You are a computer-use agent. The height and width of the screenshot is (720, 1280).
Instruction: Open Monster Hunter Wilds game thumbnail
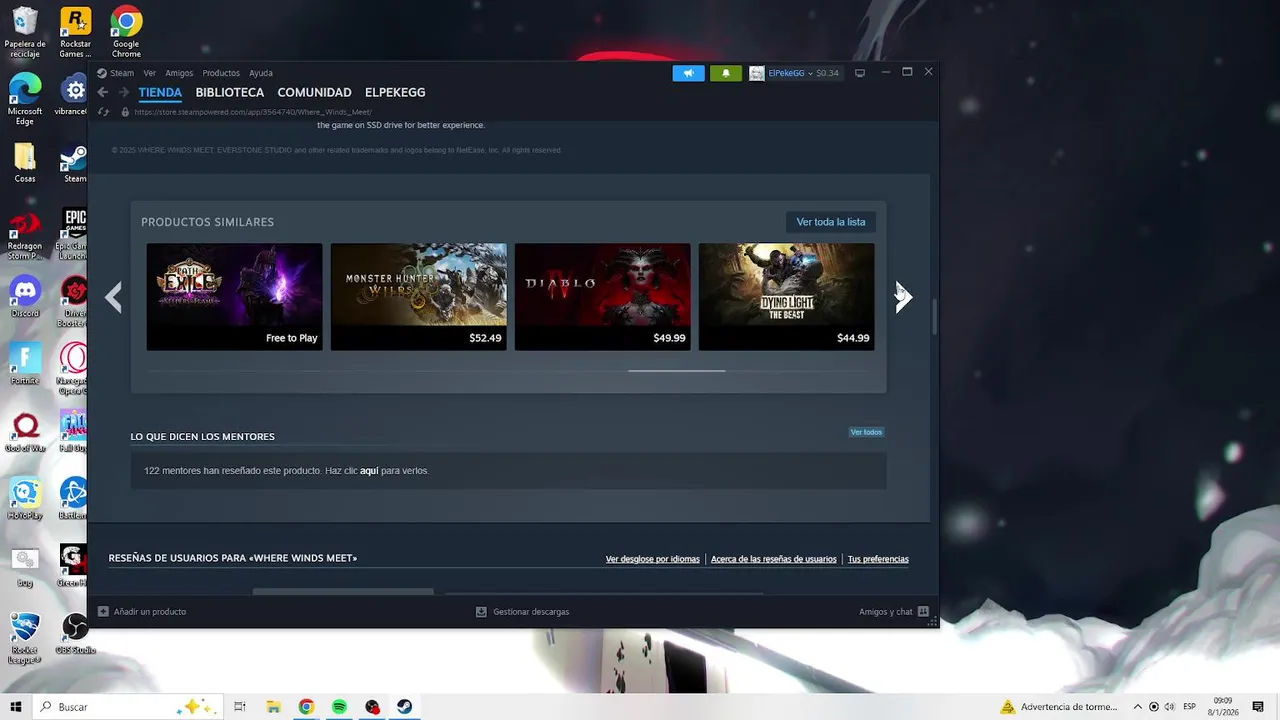(419, 297)
